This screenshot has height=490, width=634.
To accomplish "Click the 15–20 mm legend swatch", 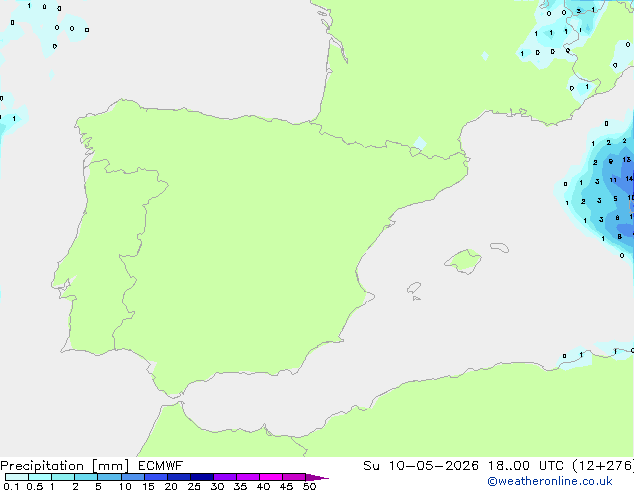I will pos(156,477).
